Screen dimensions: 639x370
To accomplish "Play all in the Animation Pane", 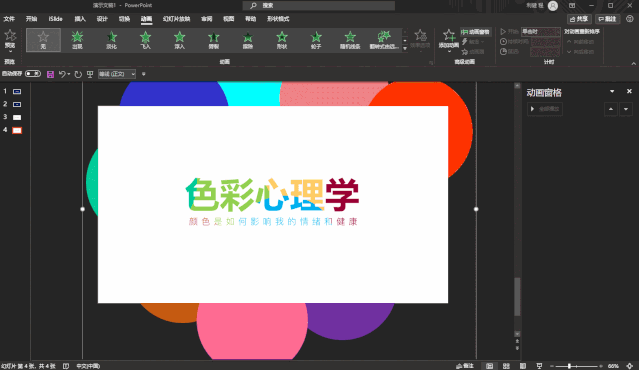I will pyautogui.click(x=545, y=109).
